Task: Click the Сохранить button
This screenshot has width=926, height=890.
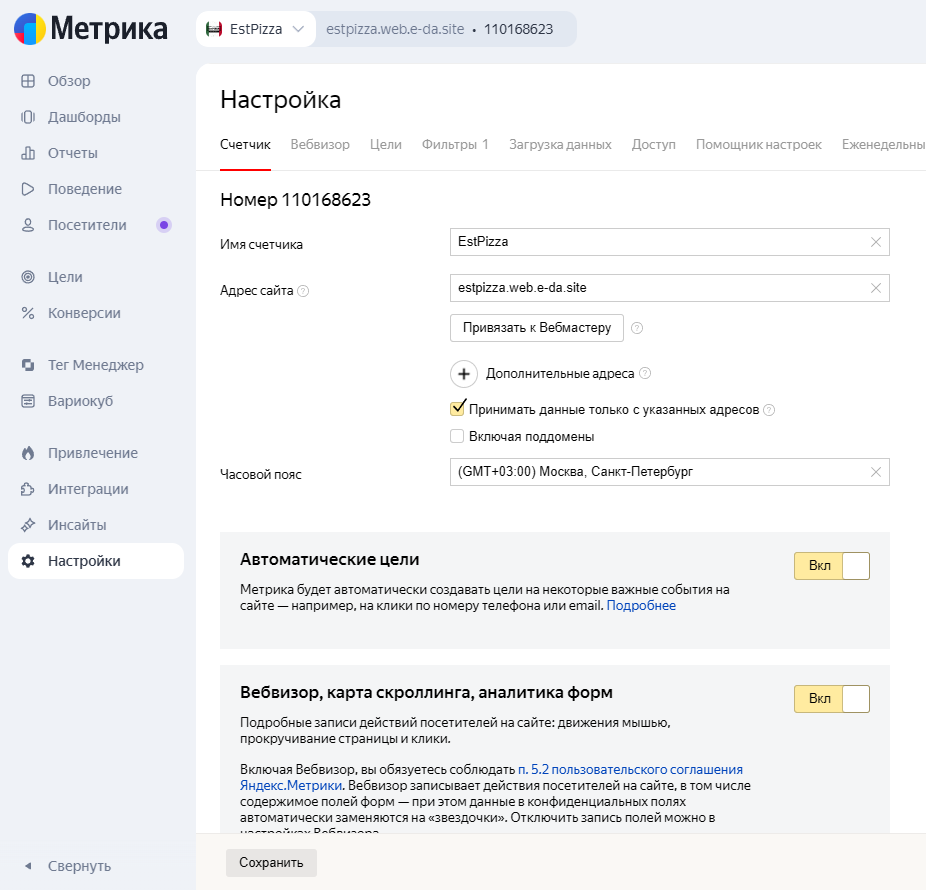Action: coord(271,863)
